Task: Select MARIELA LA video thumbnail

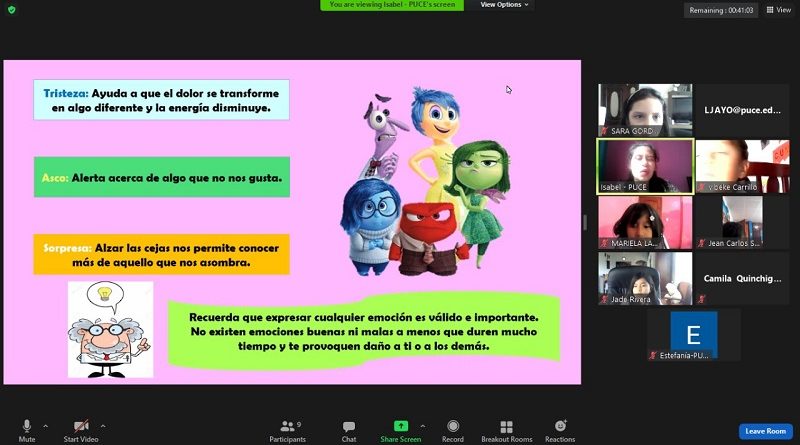Action: click(x=645, y=222)
